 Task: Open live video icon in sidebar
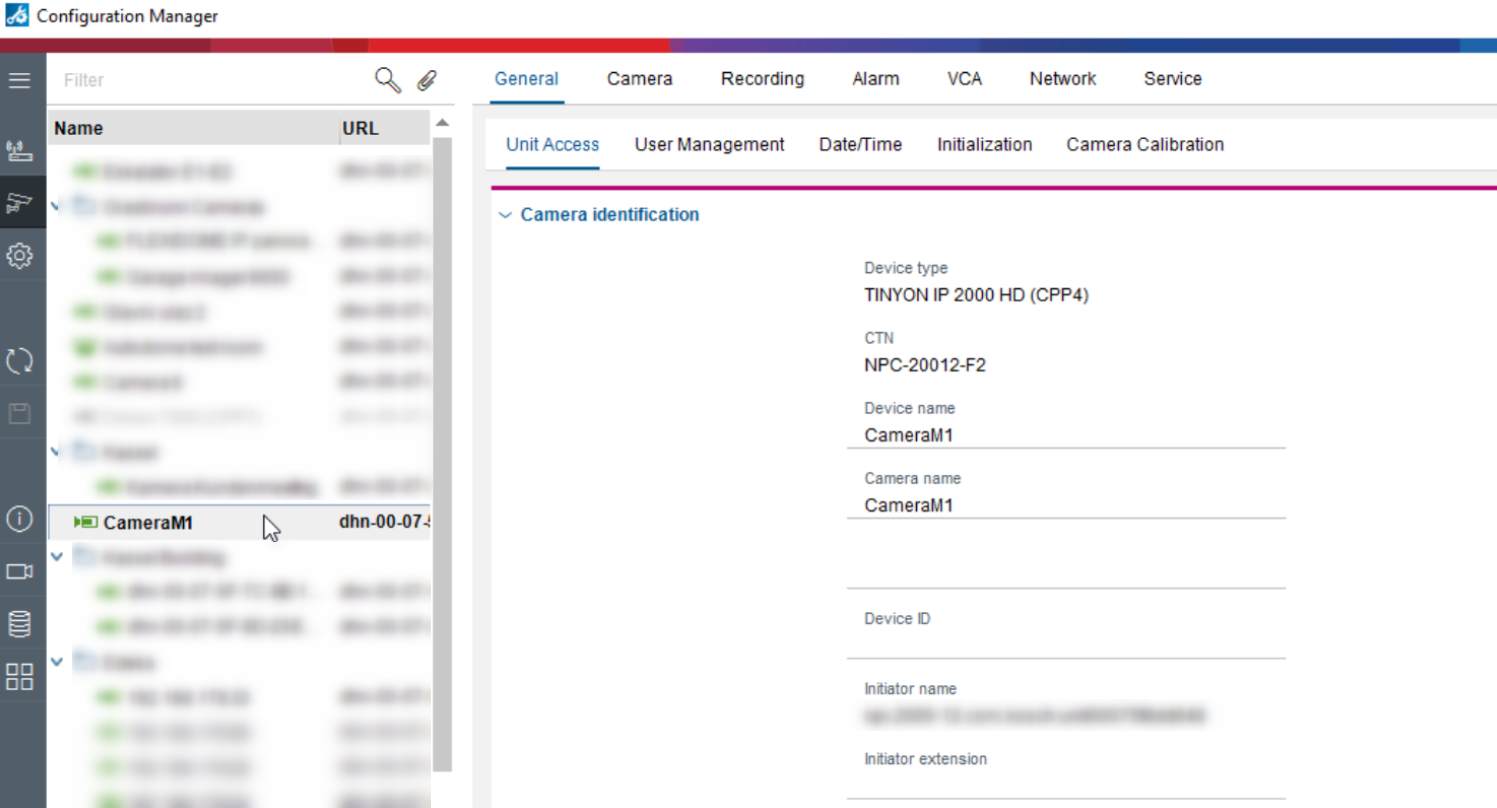click(x=20, y=571)
